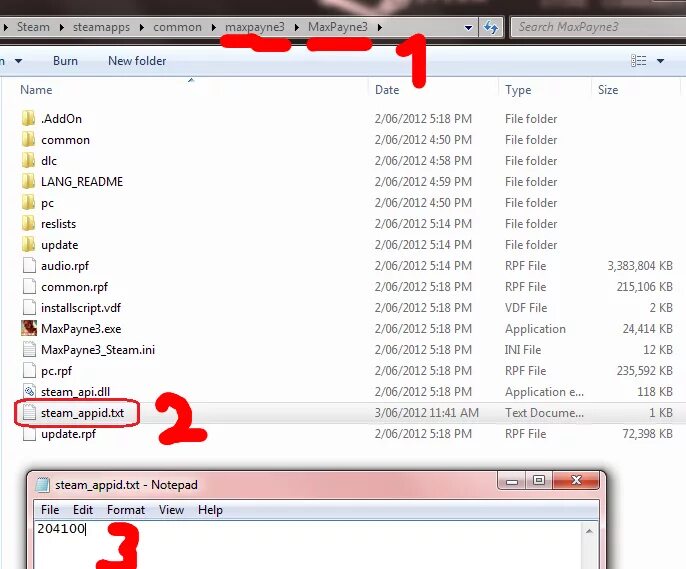This screenshot has height=569, width=686.
Task: Select the file name MaxPayne3.exe
Action: 81,329
